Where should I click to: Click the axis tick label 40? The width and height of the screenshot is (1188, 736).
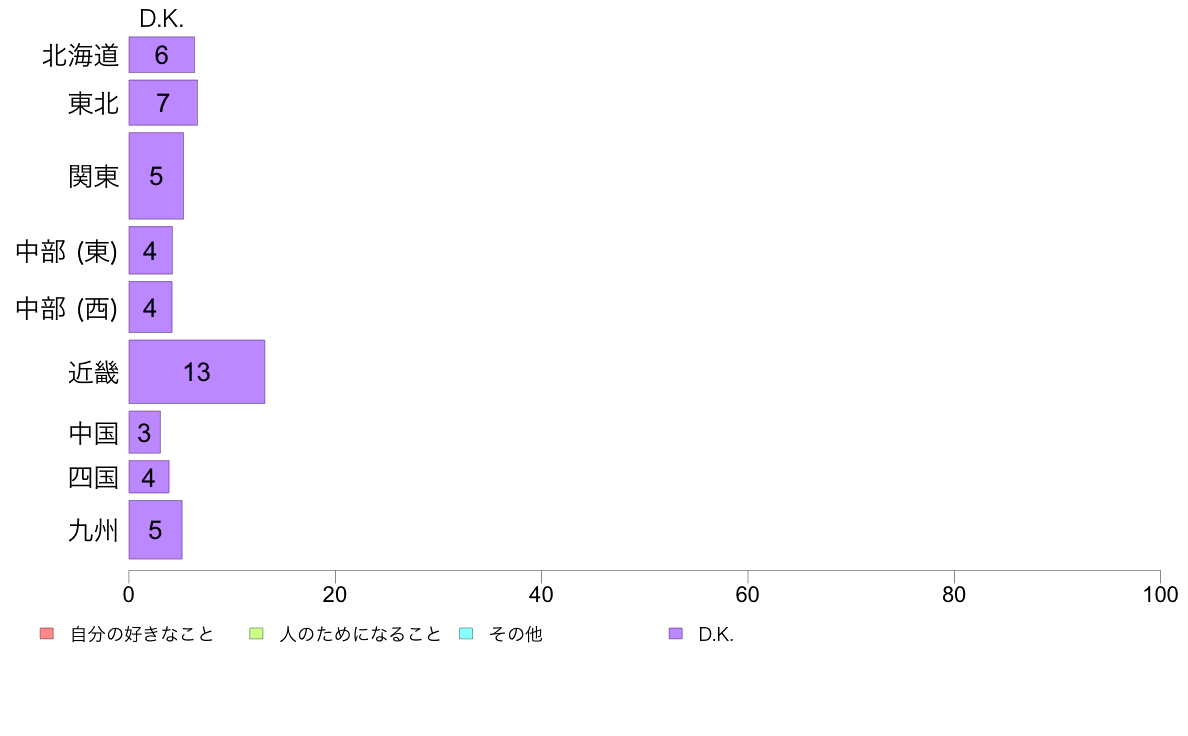541,594
